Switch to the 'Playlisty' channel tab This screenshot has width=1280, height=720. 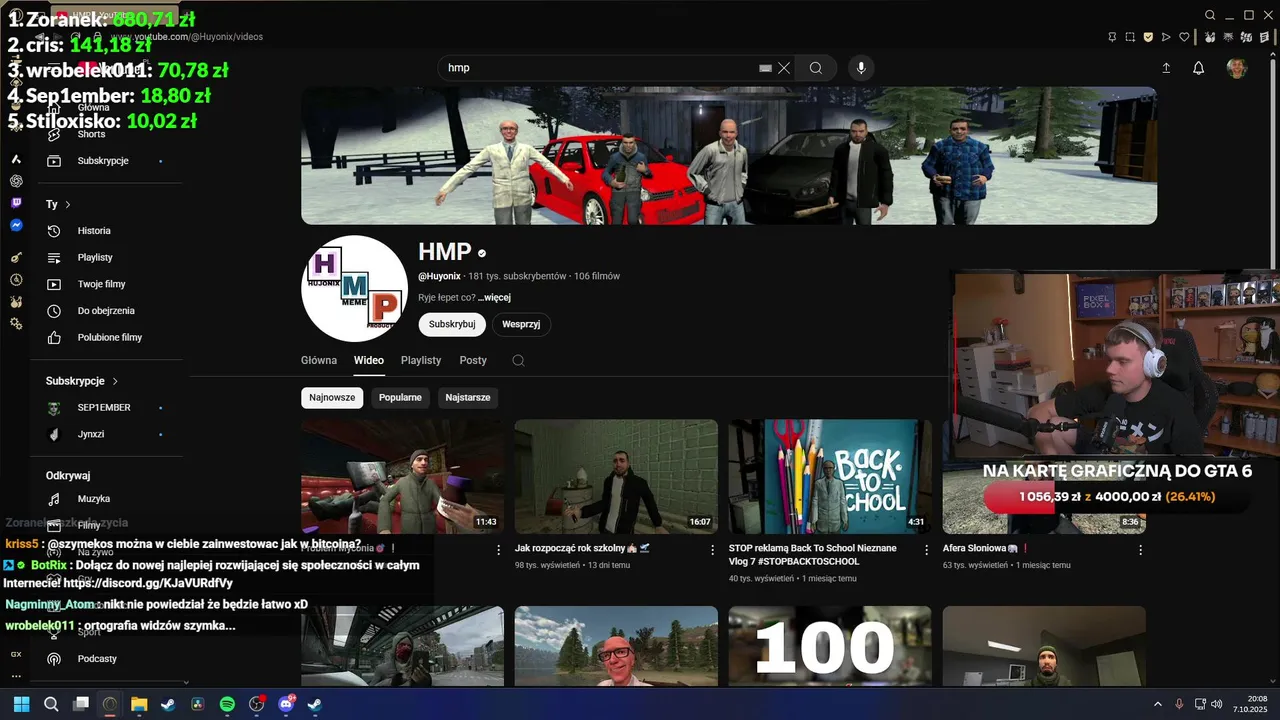point(421,360)
